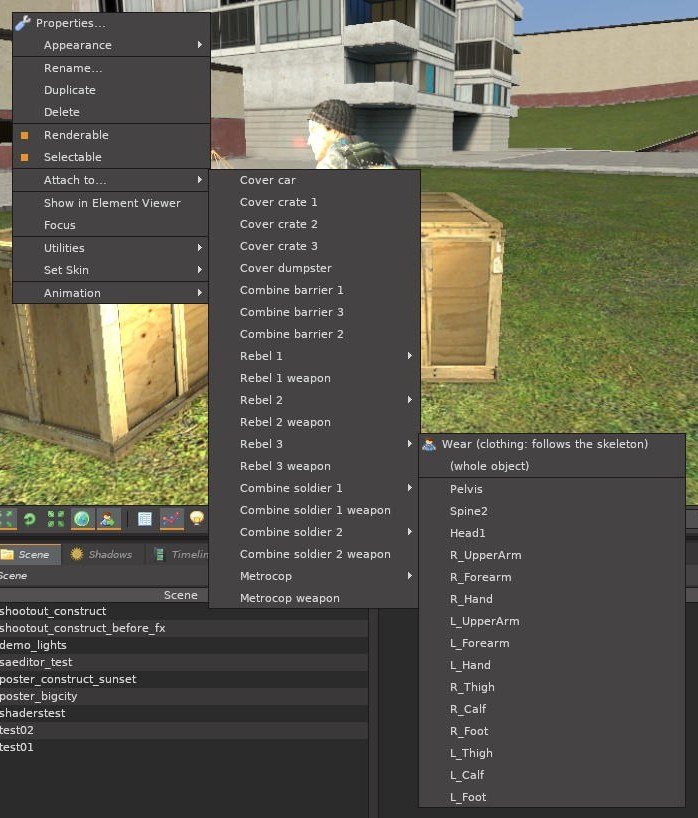Click the green move arrows toolbar icon
This screenshot has width=698, height=818.
7,519
